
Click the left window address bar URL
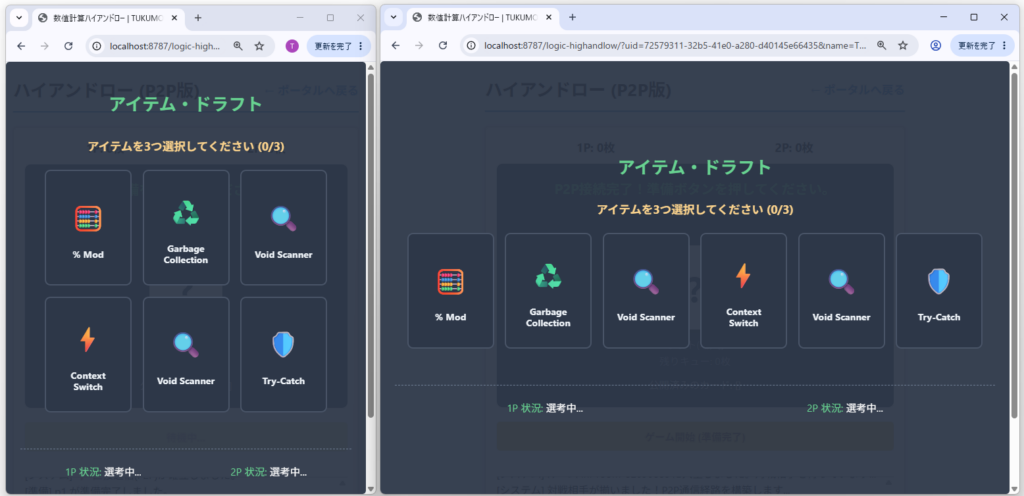165,46
